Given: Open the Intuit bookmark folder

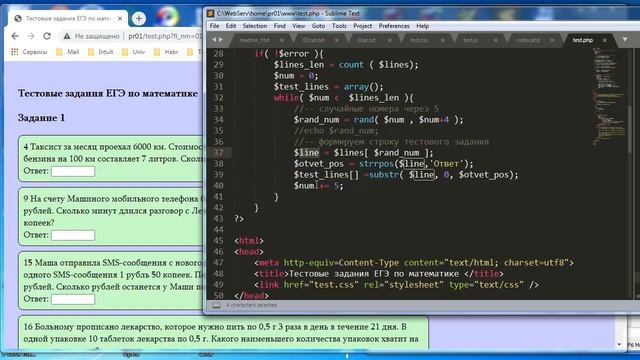Looking at the screenshot, I should click(100, 52).
